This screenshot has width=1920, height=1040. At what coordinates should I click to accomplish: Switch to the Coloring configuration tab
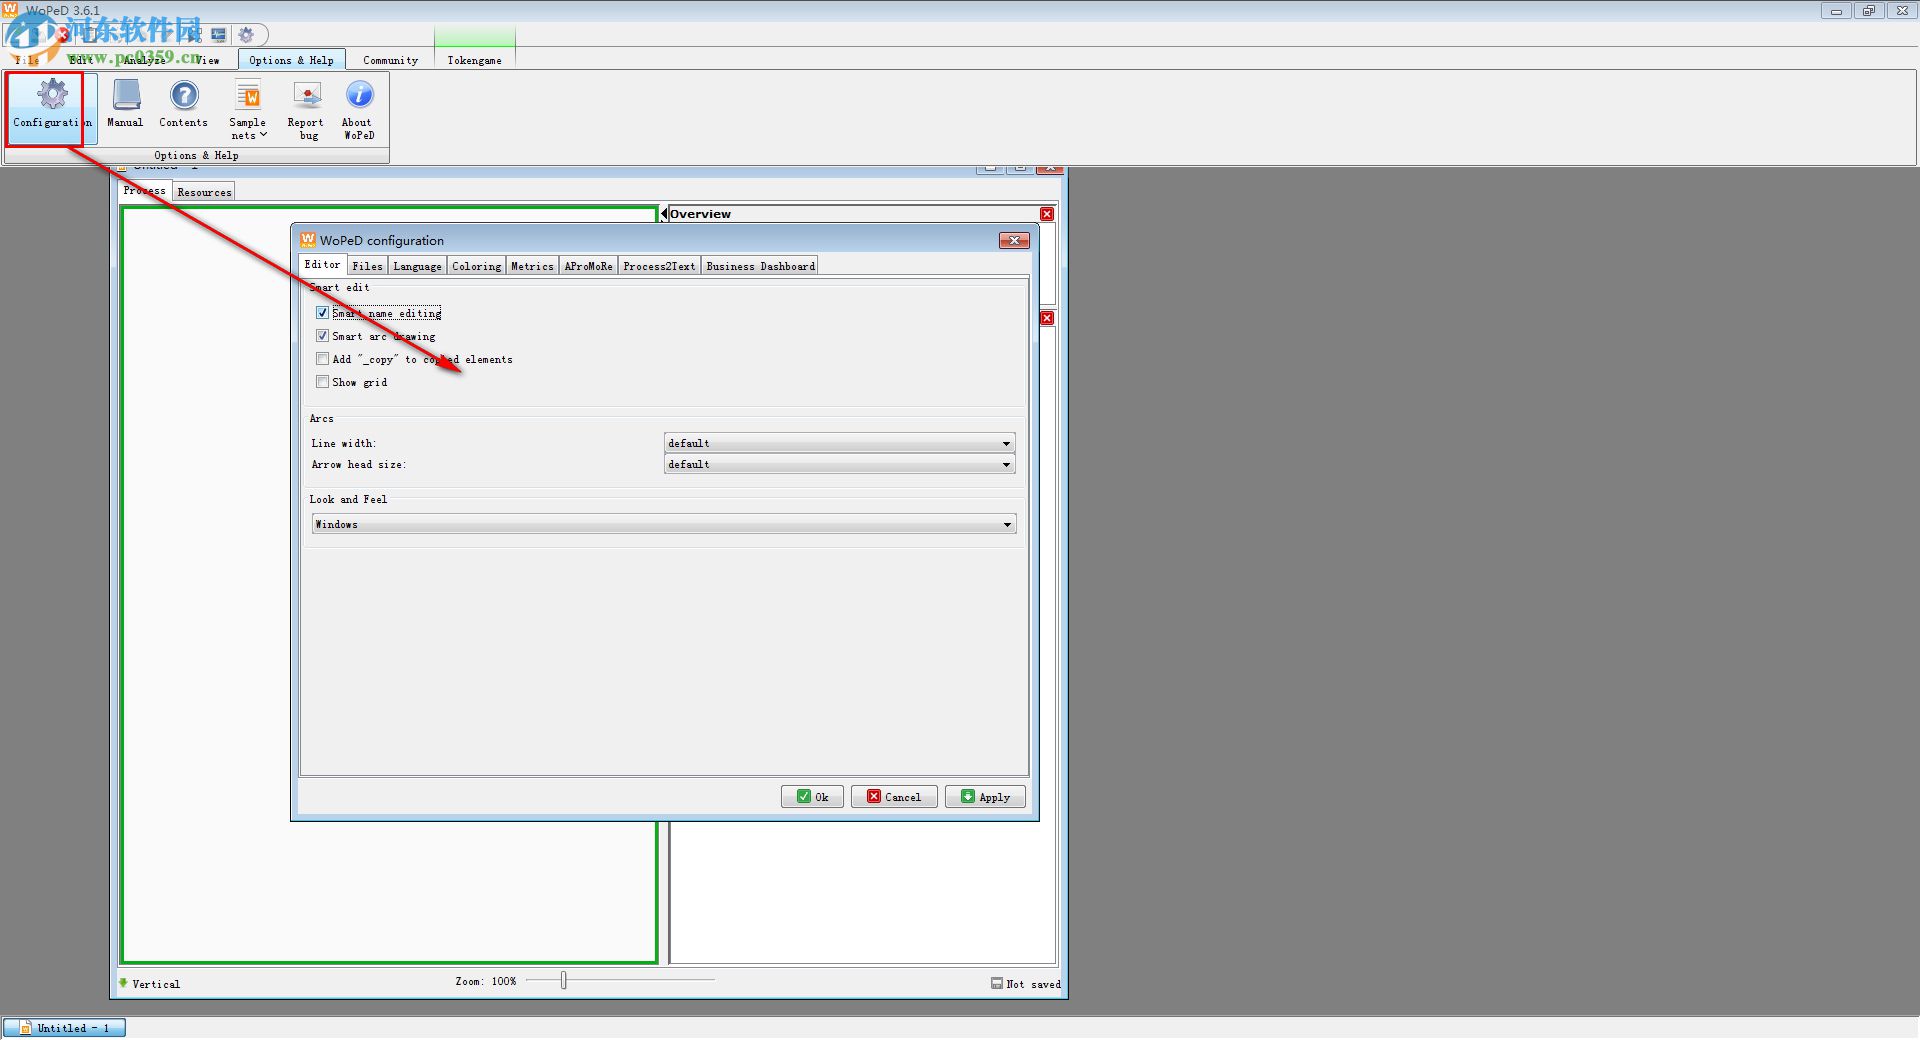point(476,266)
